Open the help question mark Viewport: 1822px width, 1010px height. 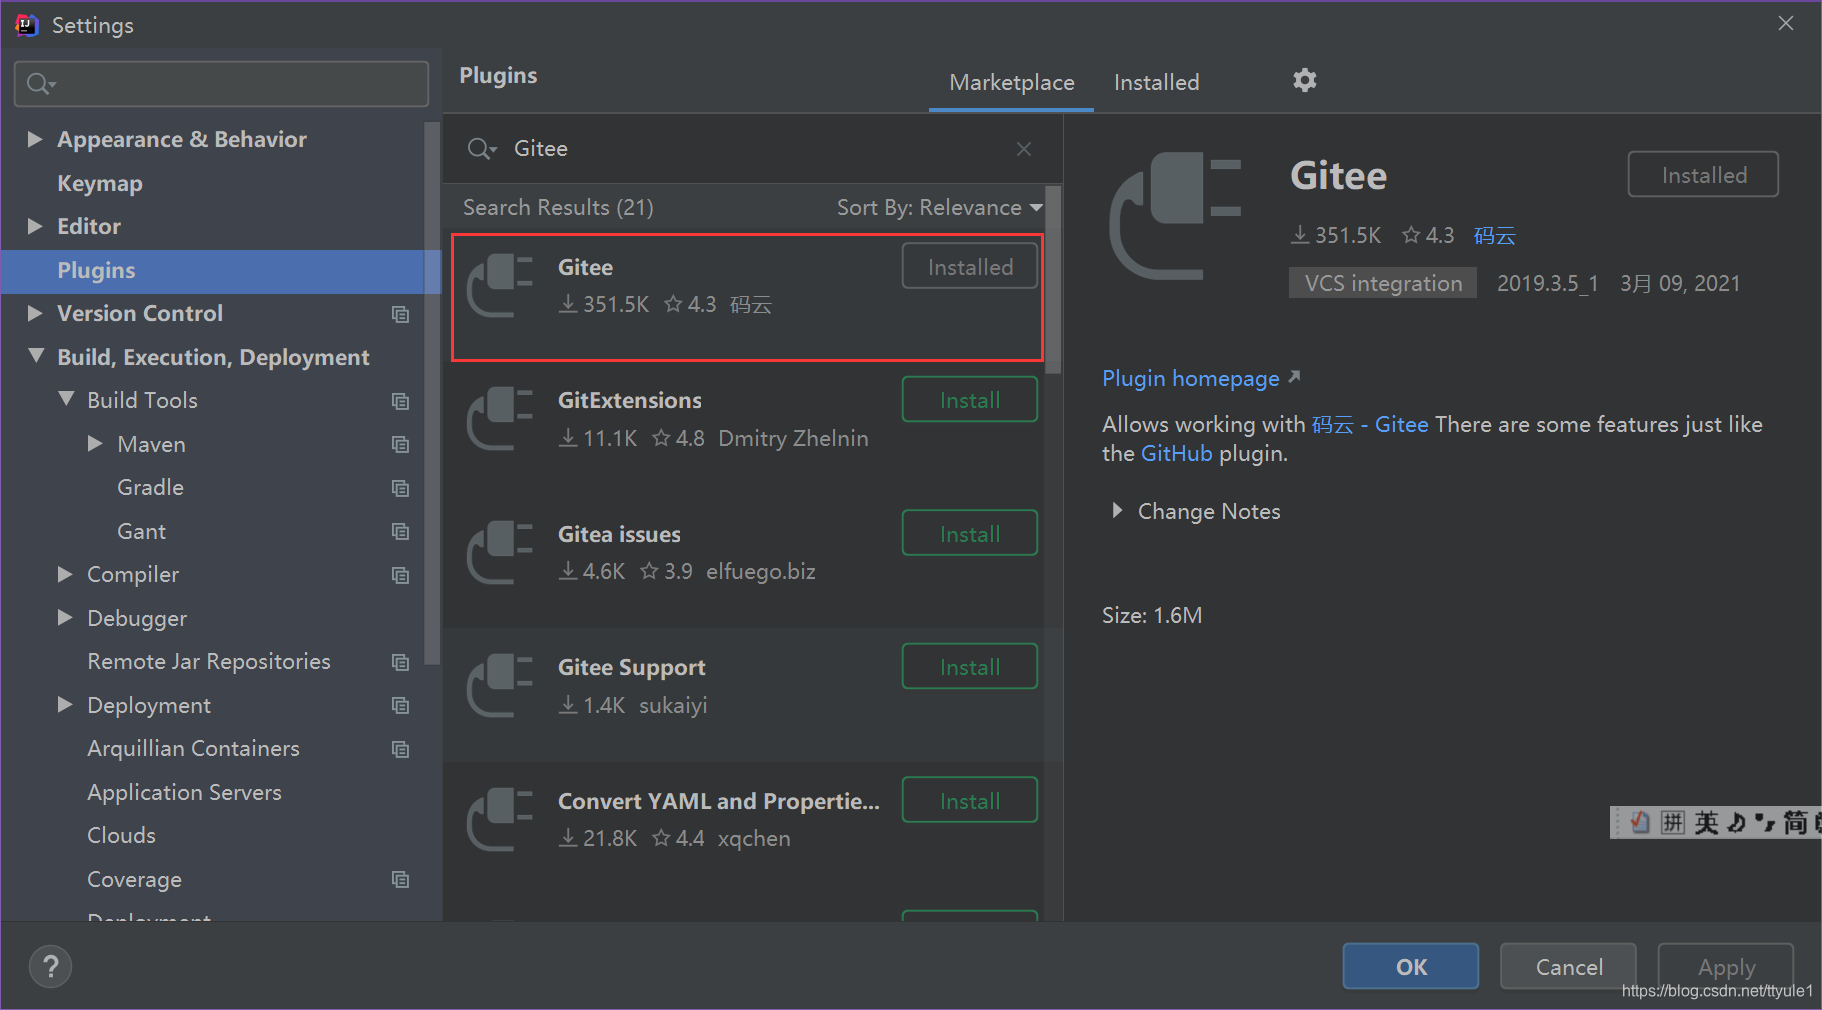50,967
